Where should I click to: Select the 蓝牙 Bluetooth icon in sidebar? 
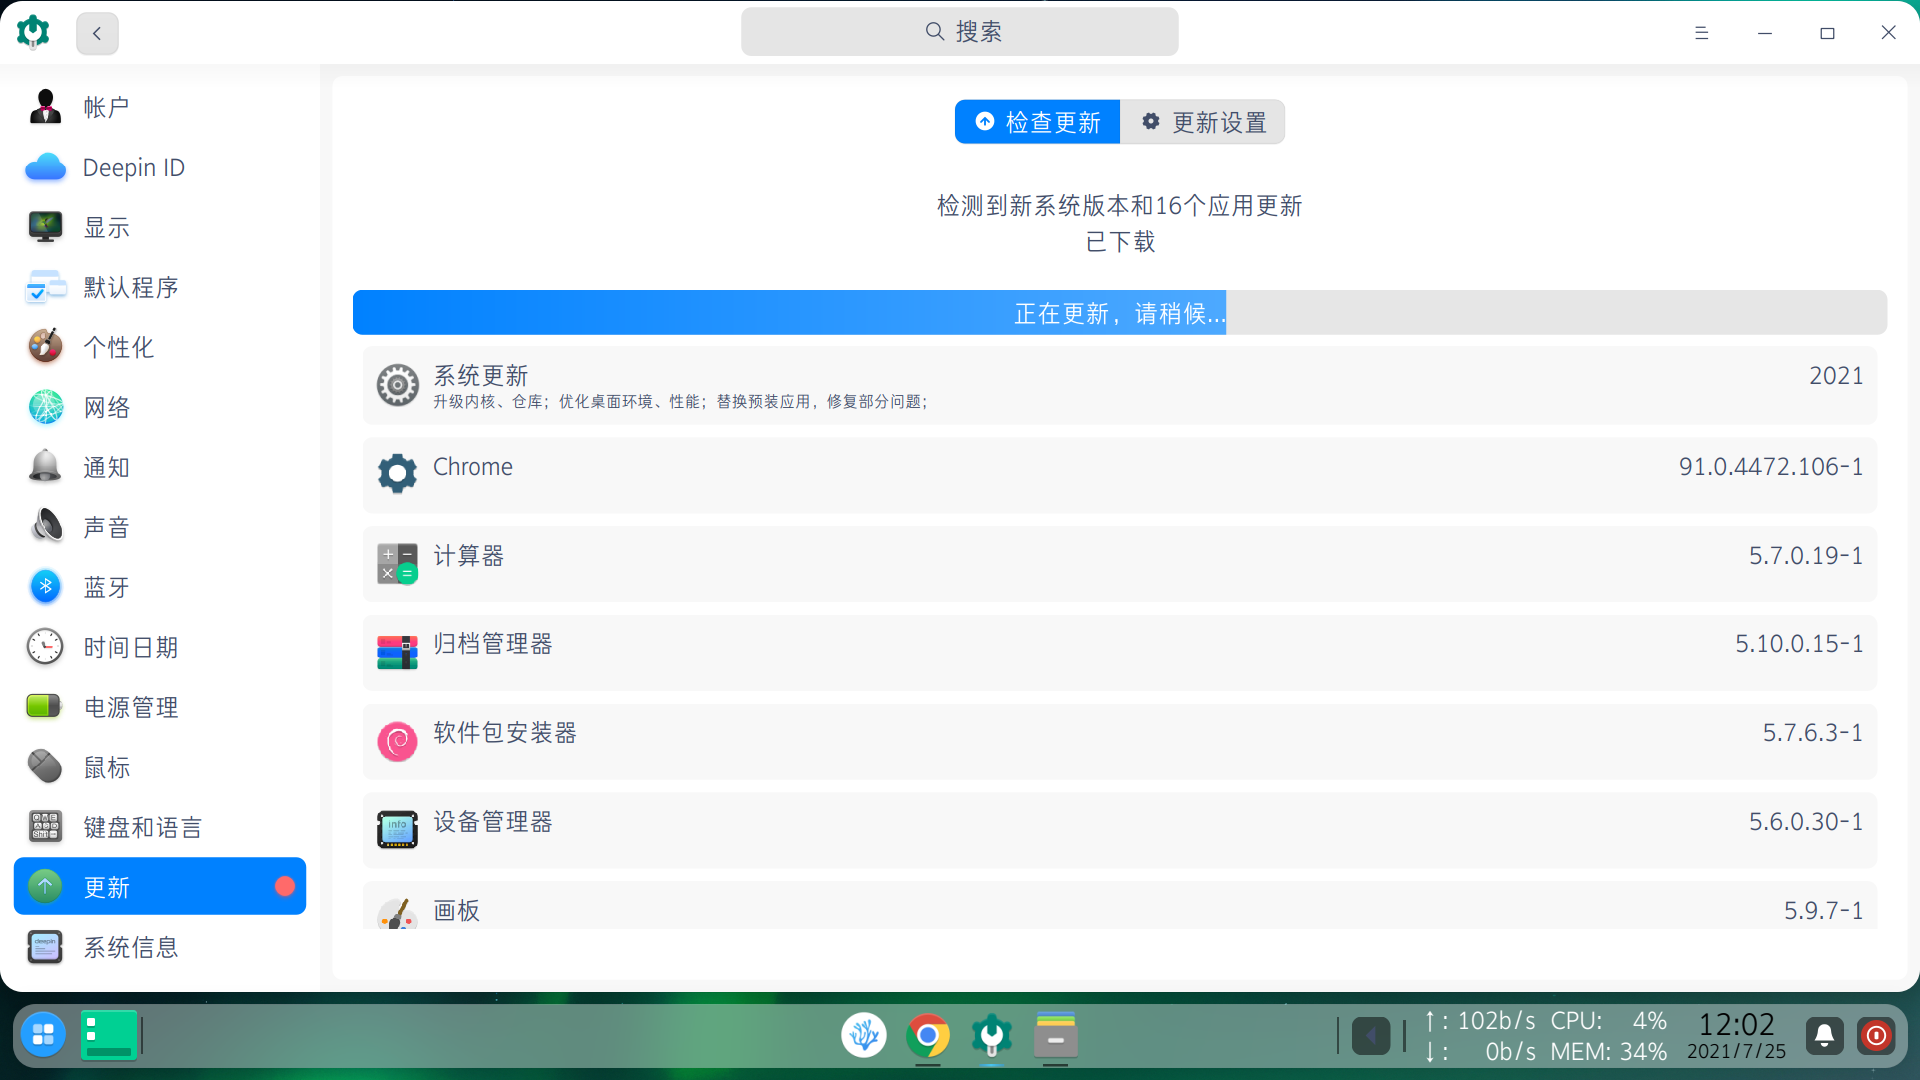pos(45,587)
